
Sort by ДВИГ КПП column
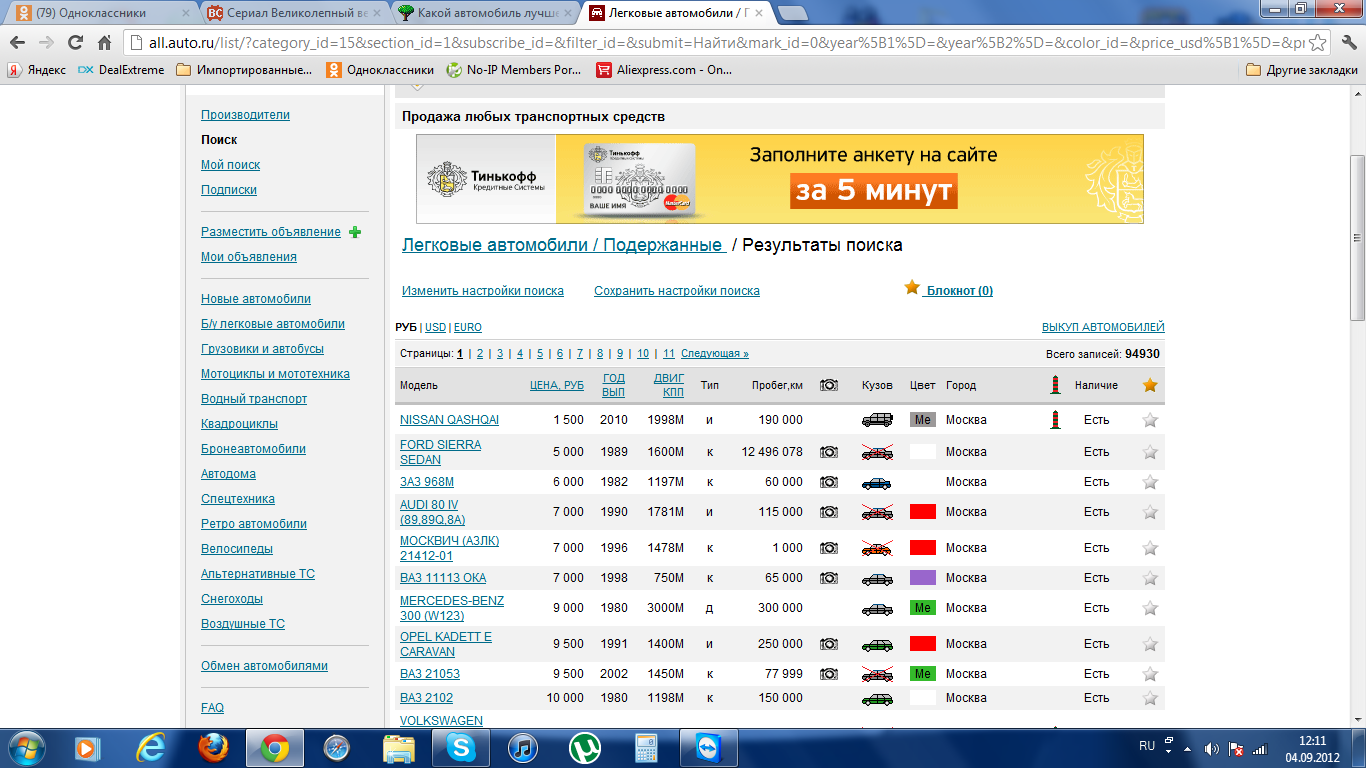[x=669, y=385]
